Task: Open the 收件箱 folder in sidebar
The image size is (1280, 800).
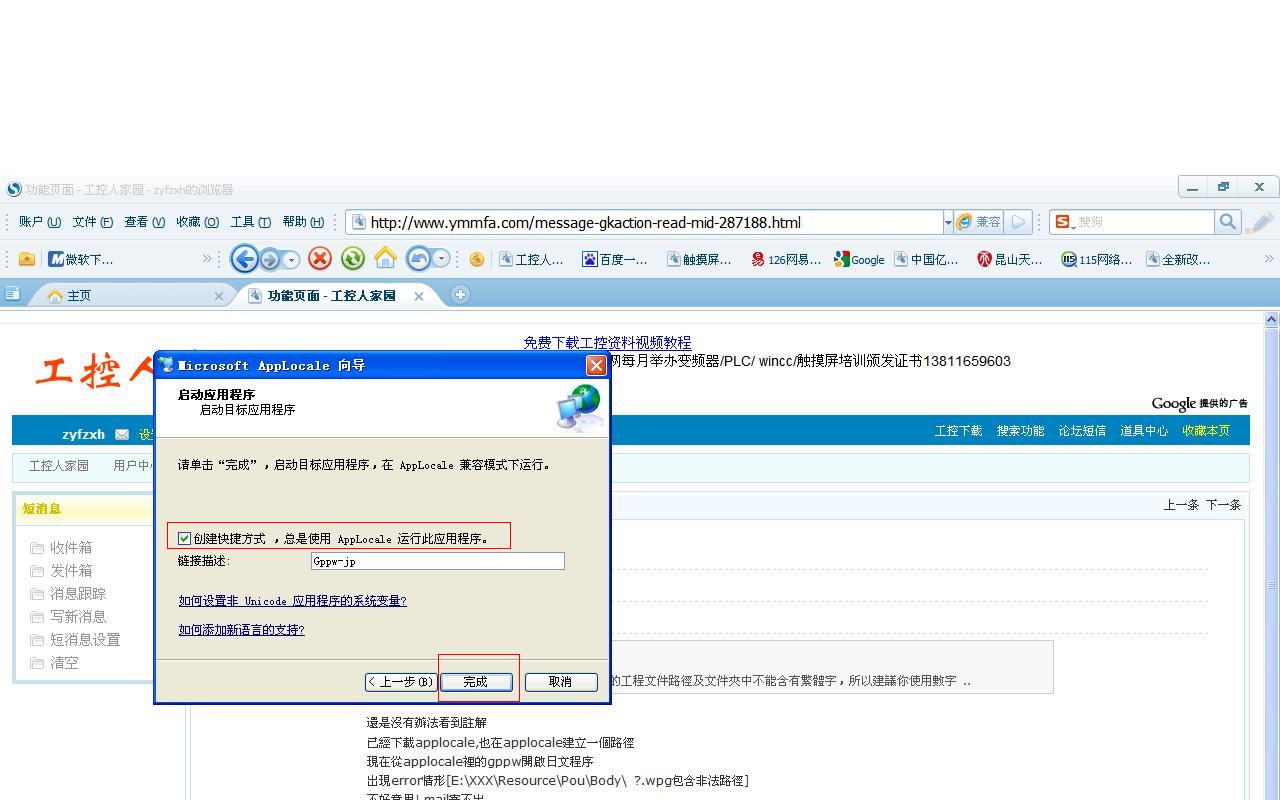Action: click(x=71, y=547)
